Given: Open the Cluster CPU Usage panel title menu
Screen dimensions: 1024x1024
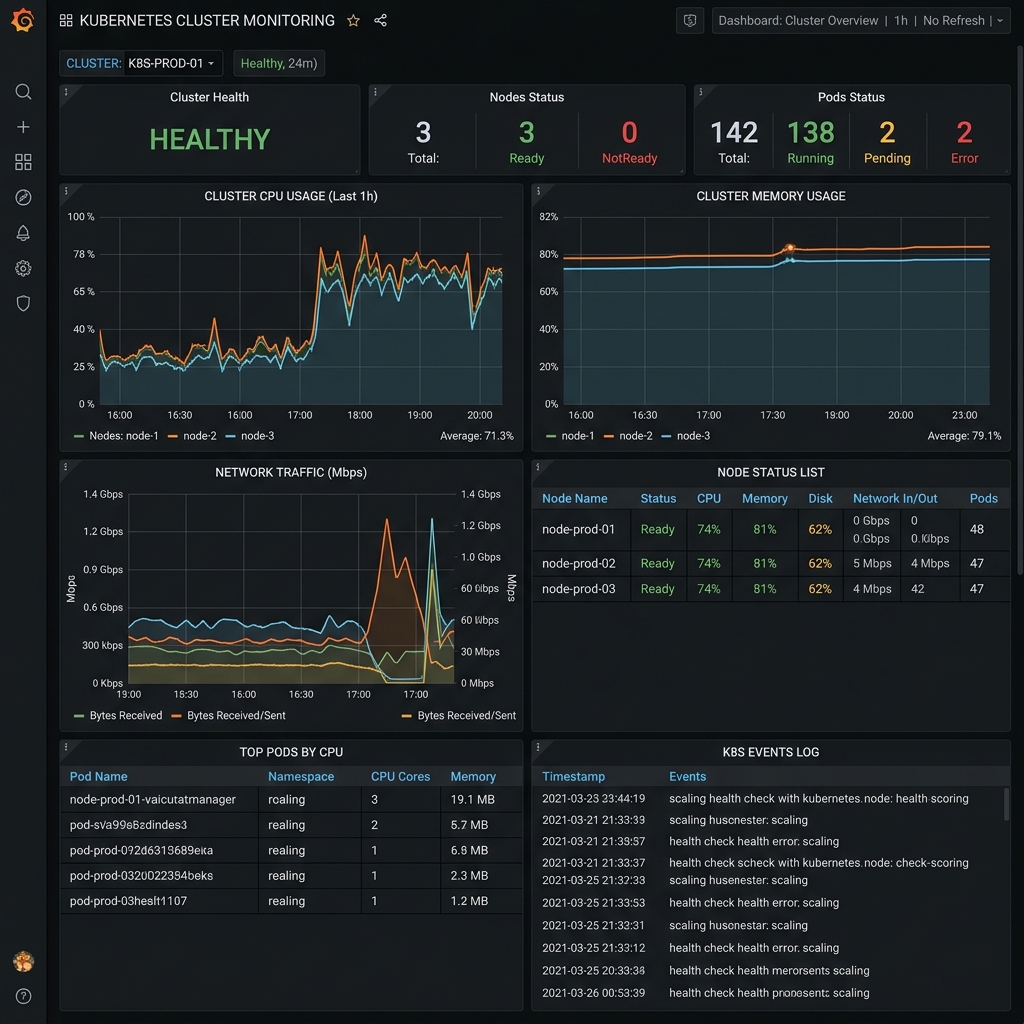Looking at the screenshot, I should click(291, 196).
